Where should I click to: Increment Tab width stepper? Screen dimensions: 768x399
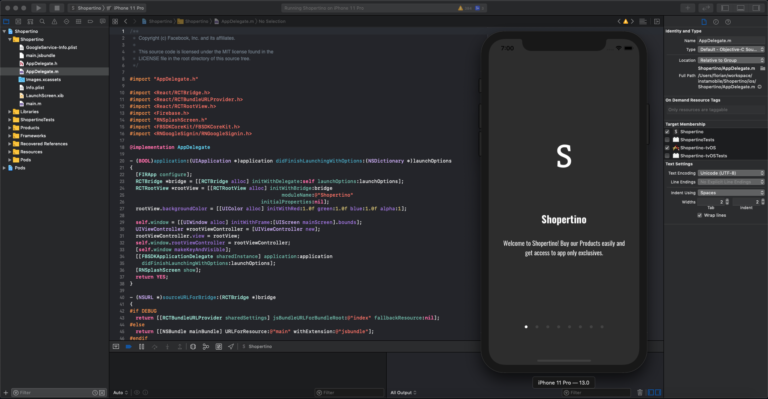[727, 200]
